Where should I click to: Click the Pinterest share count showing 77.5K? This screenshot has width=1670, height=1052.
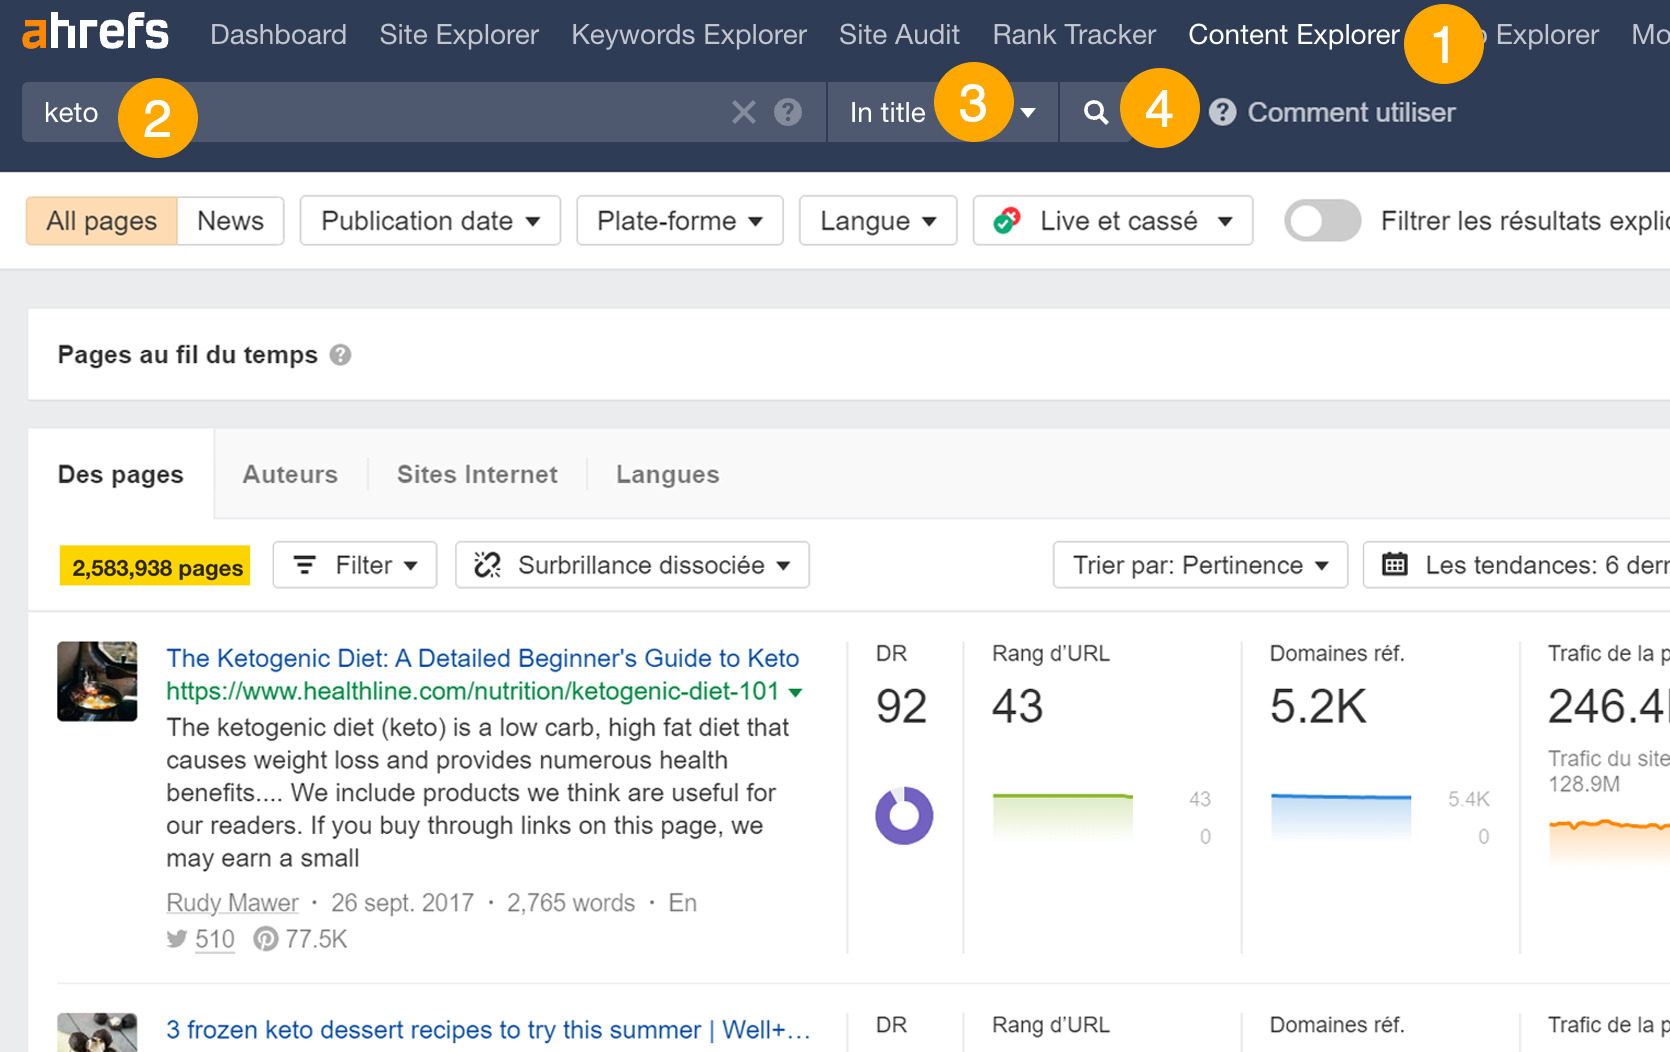click(313, 939)
